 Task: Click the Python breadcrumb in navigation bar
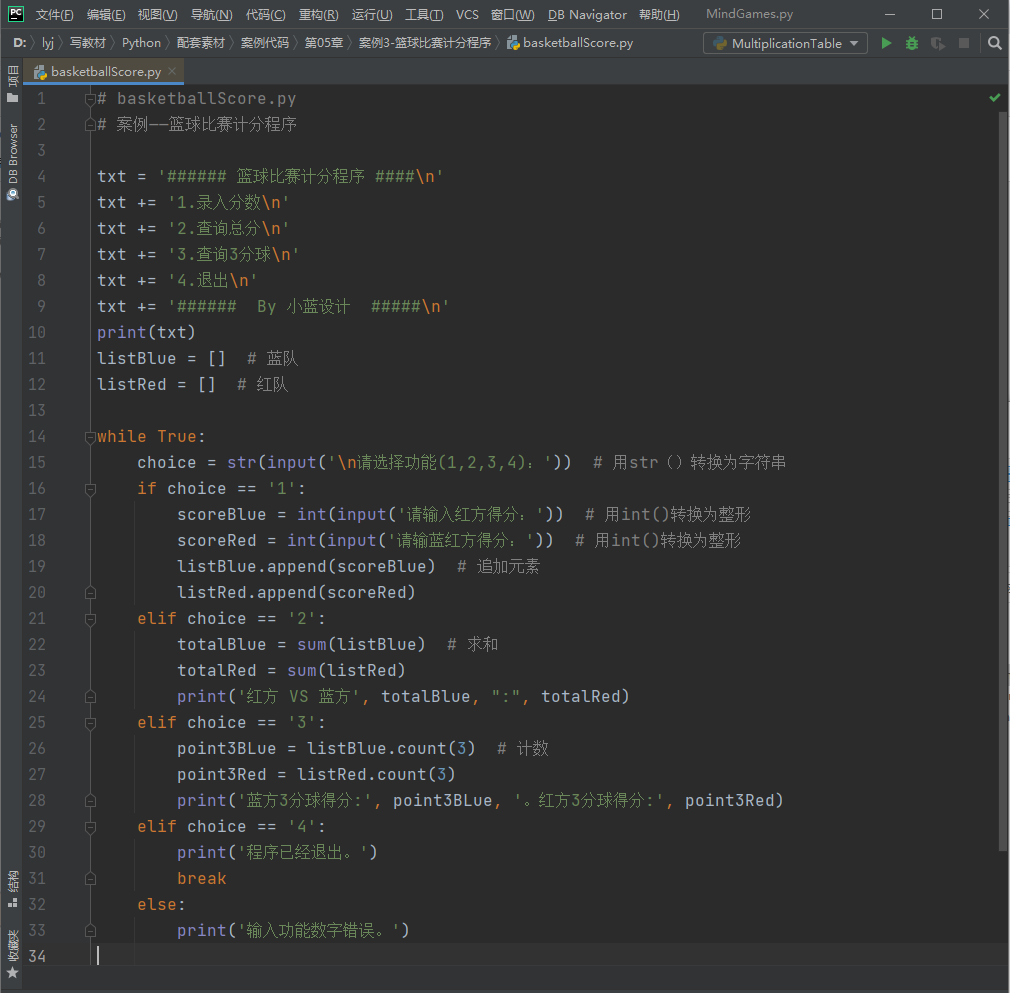click(x=141, y=43)
